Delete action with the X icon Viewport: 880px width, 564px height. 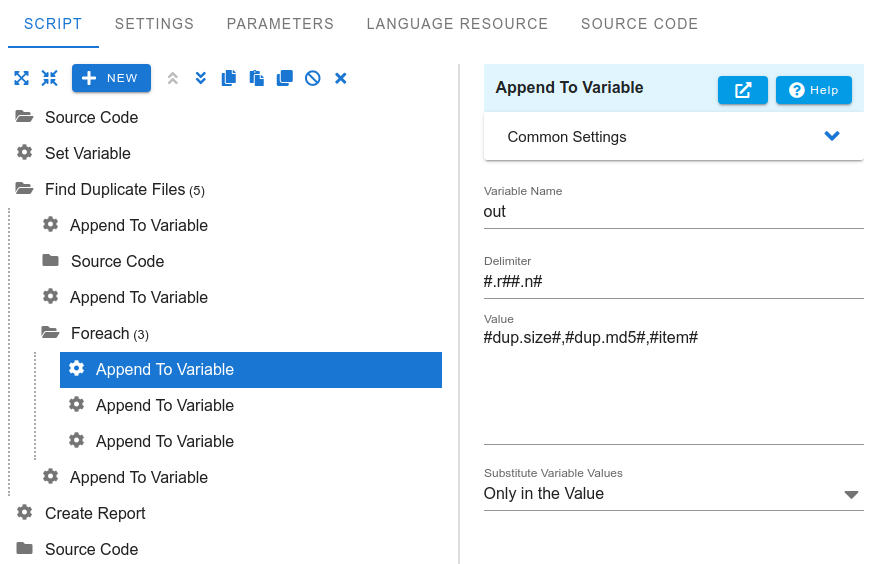click(341, 78)
